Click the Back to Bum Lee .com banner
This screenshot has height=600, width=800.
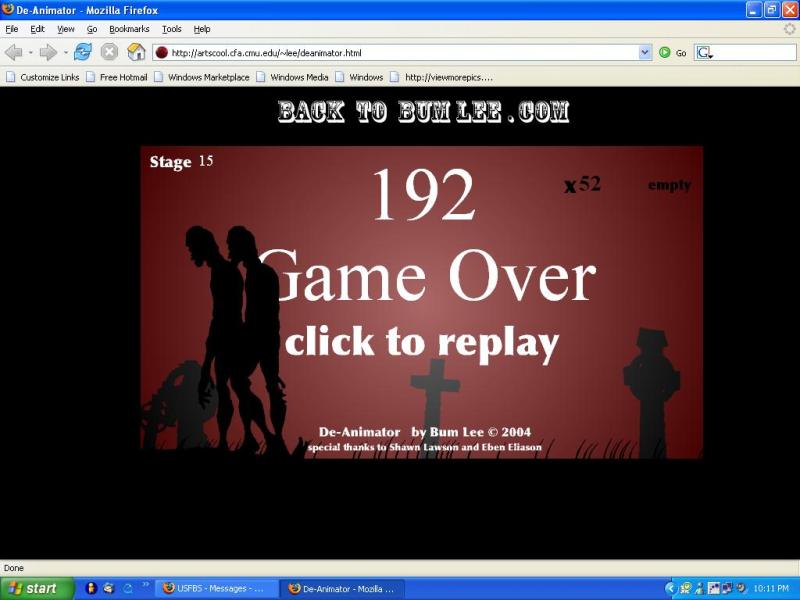[423, 112]
